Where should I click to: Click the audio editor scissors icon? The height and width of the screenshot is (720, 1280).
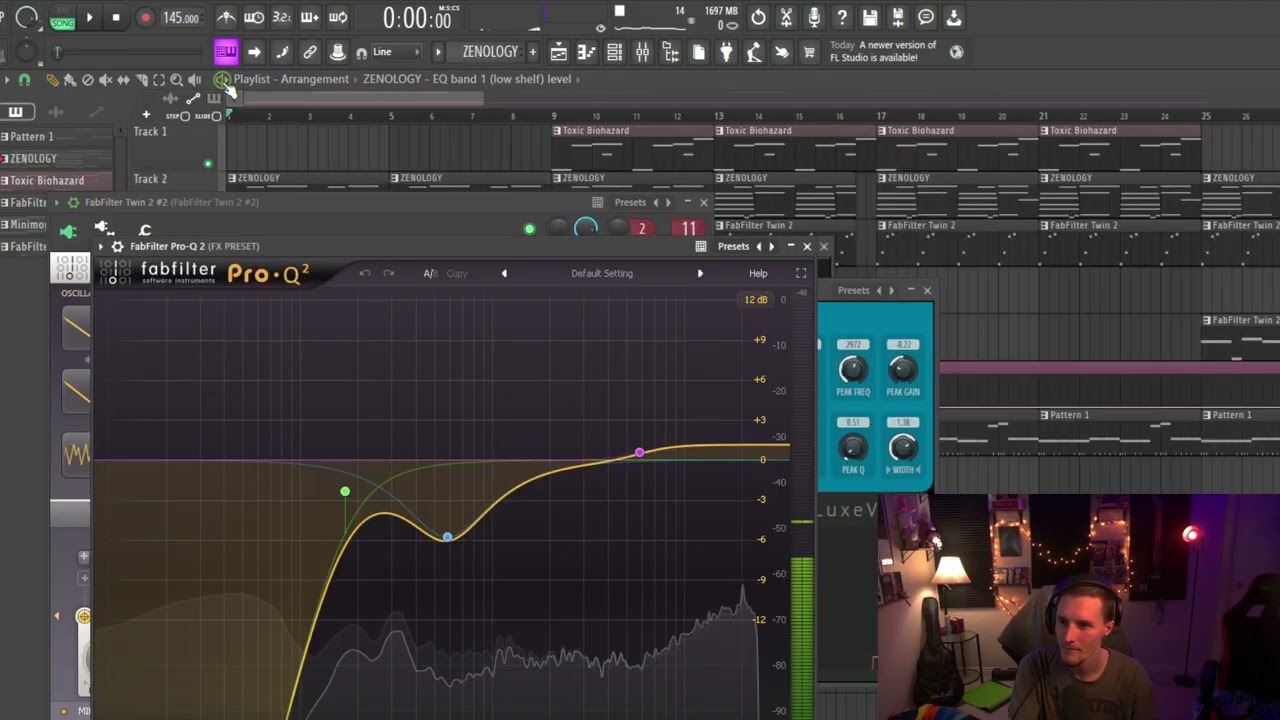786,17
